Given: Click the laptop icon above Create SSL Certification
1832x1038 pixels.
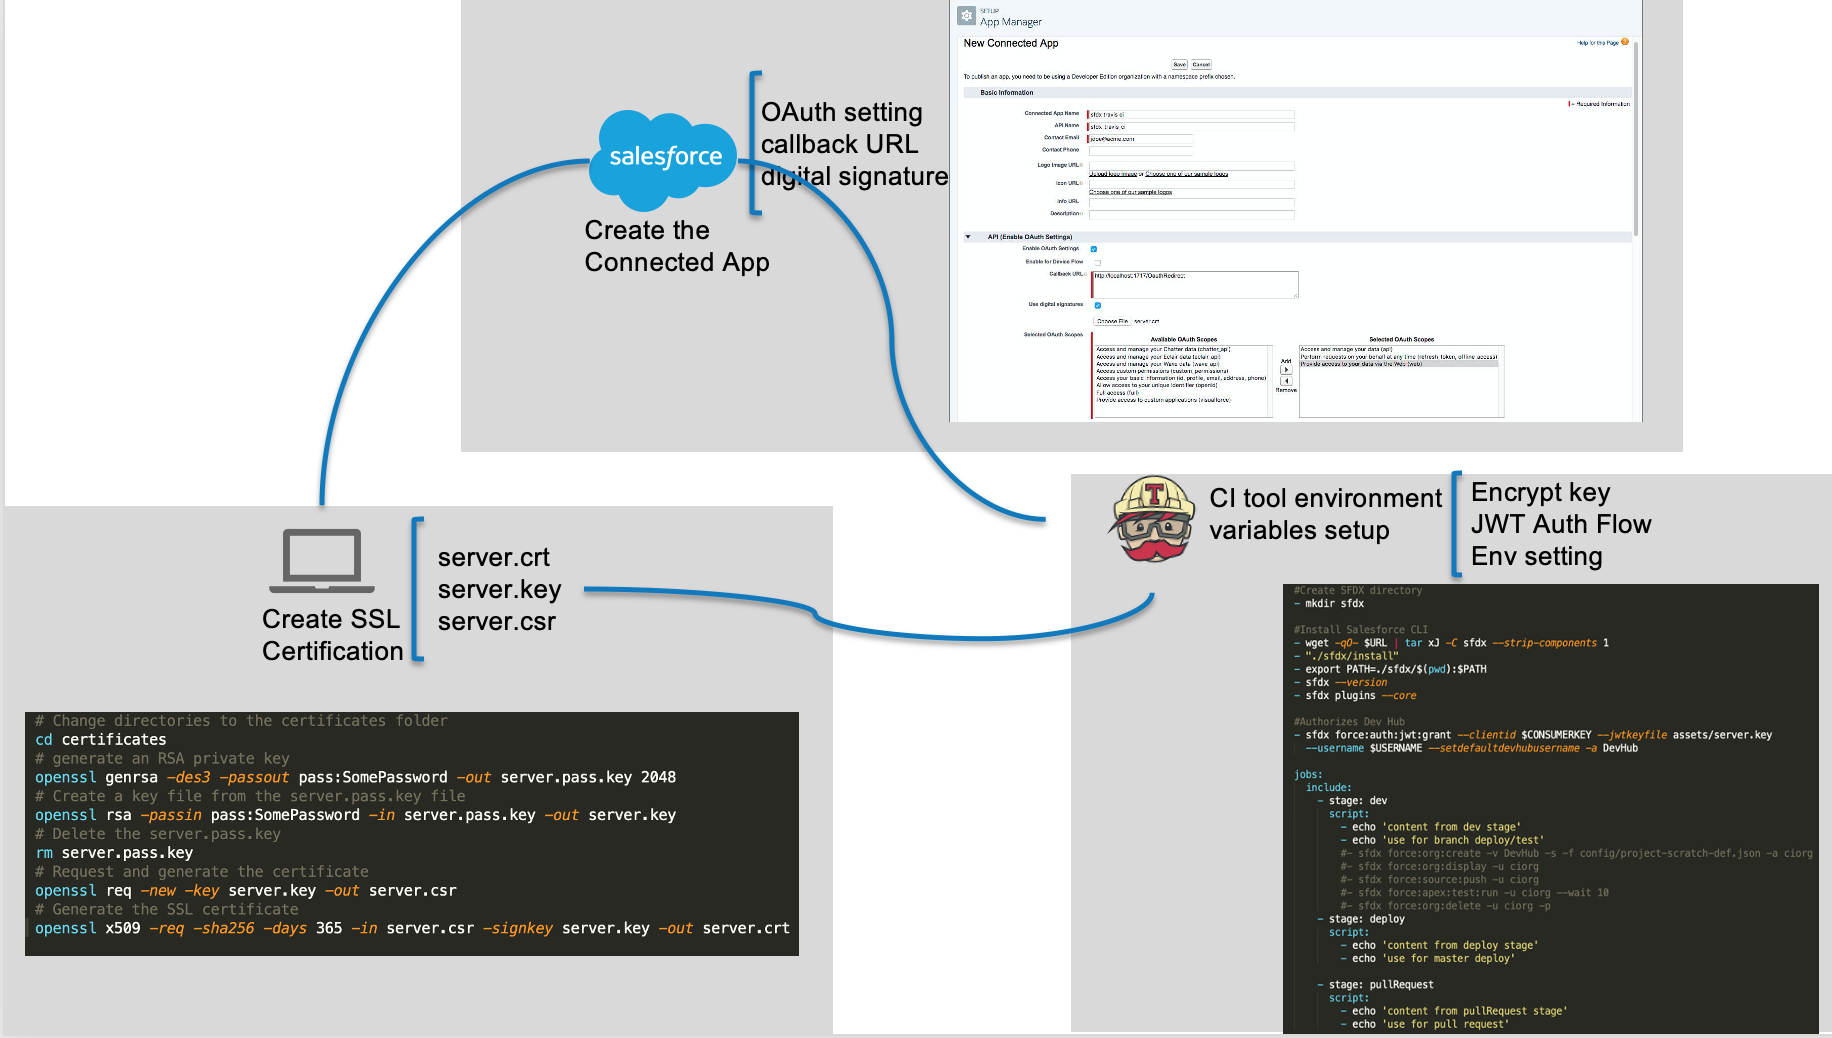Looking at the screenshot, I should click(x=322, y=561).
